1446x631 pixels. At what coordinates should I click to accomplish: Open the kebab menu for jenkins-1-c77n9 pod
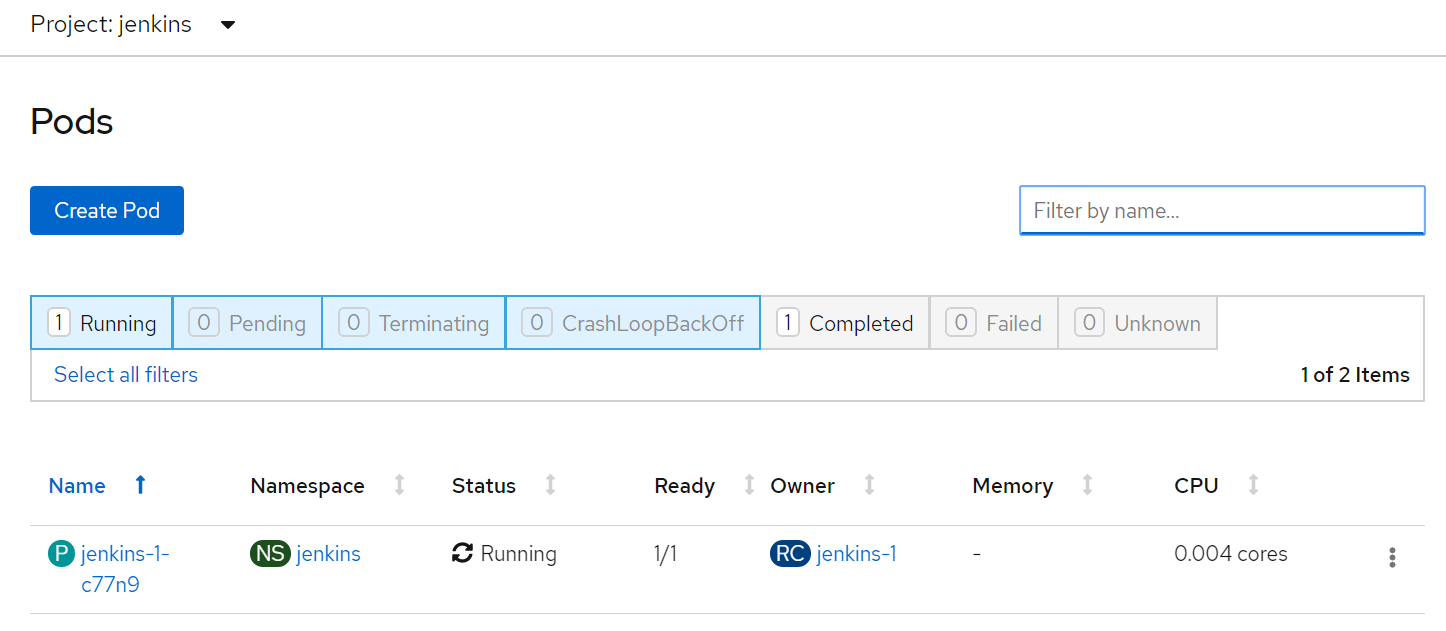coord(1391,557)
